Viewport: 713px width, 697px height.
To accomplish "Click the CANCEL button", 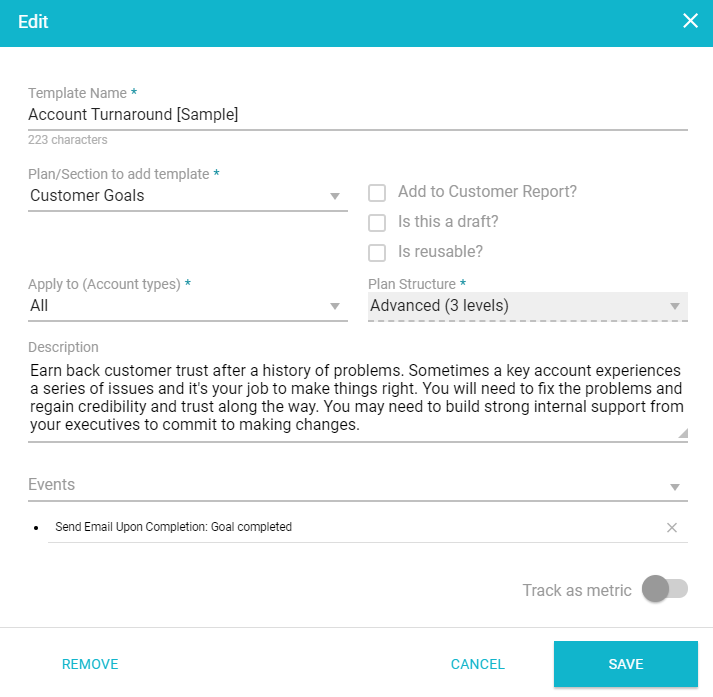I will [x=478, y=664].
